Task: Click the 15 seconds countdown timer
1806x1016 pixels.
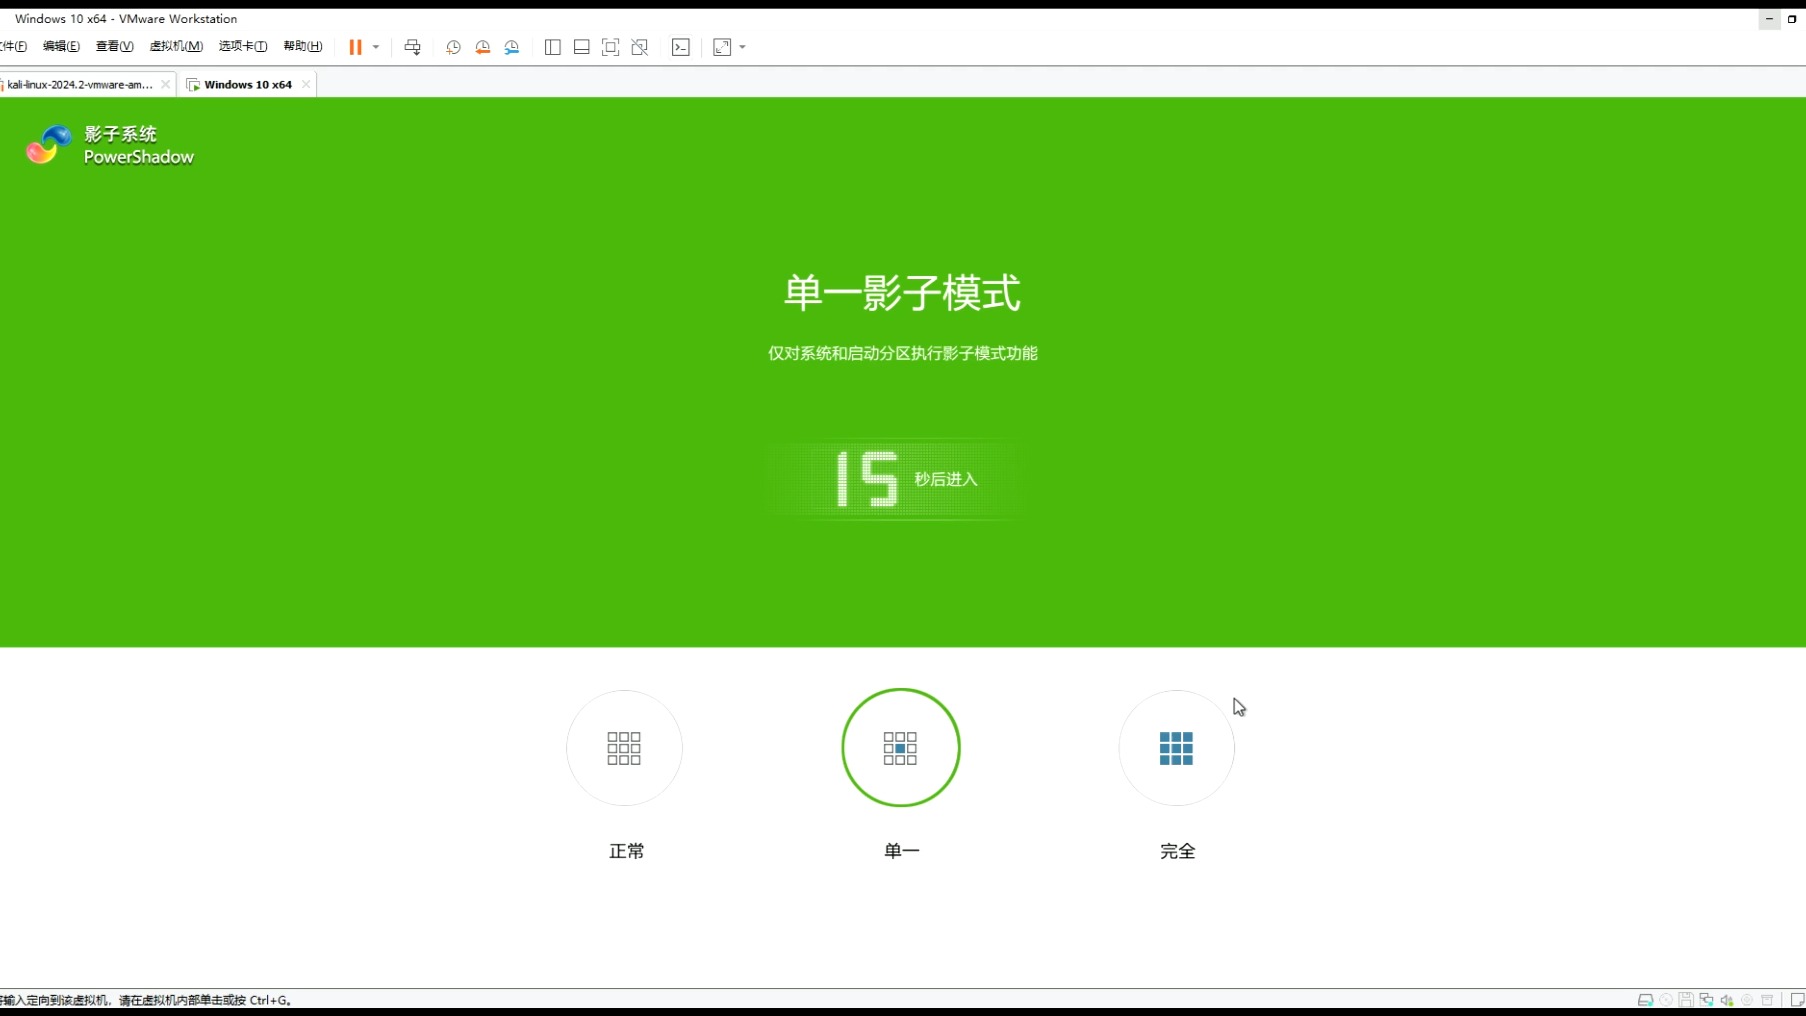Action: tap(867, 479)
